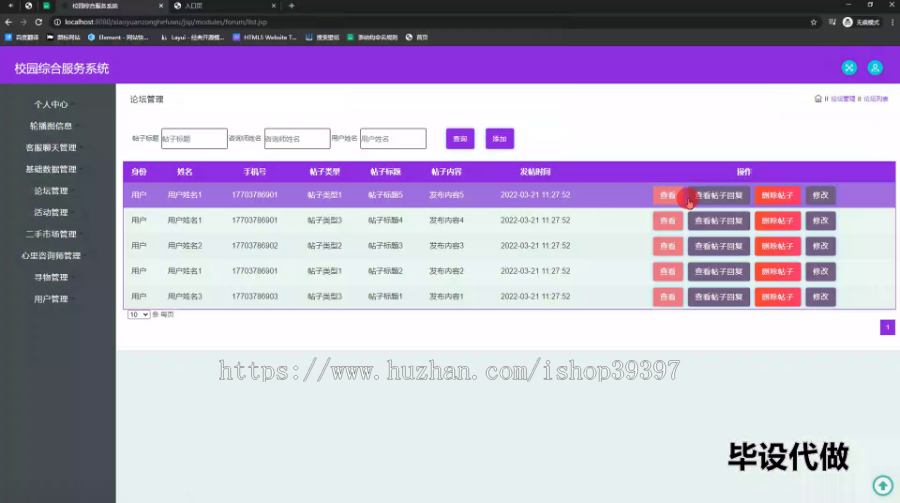
Task: Open 用户管理 in the sidebar
Action: pyautogui.click(x=51, y=299)
